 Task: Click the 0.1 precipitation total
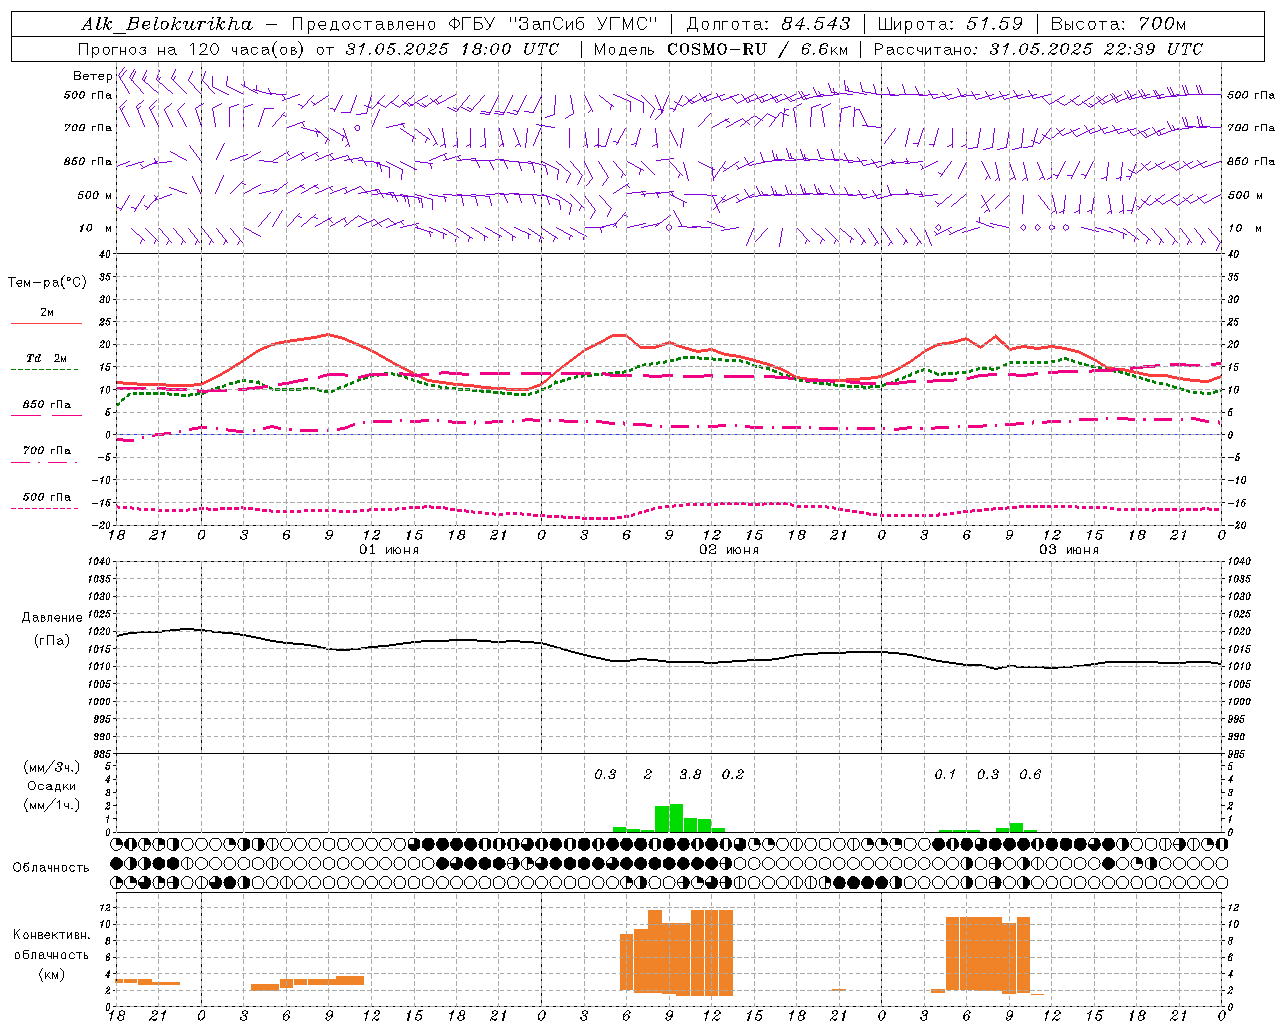(x=945, y=775)
